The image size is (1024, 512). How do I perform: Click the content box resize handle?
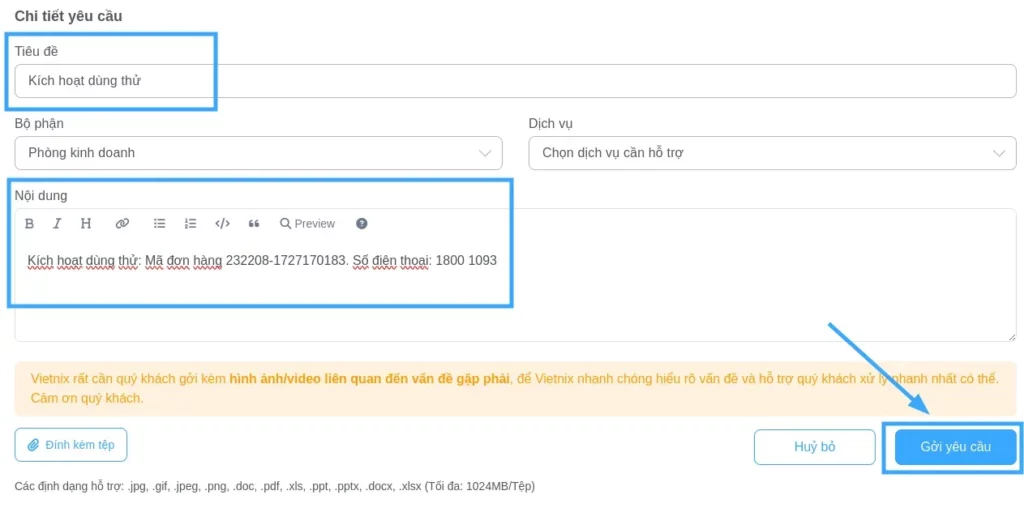1011,337
